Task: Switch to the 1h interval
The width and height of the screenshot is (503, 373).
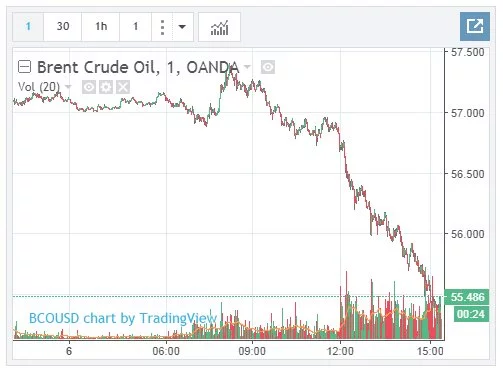Action: pos(101,27)
